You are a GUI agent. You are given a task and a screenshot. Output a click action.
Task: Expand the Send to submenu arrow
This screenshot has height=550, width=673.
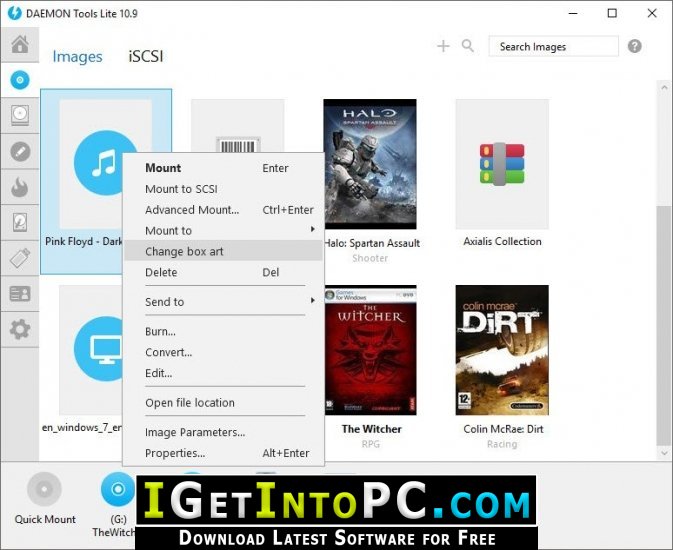(x=312, y=301)
